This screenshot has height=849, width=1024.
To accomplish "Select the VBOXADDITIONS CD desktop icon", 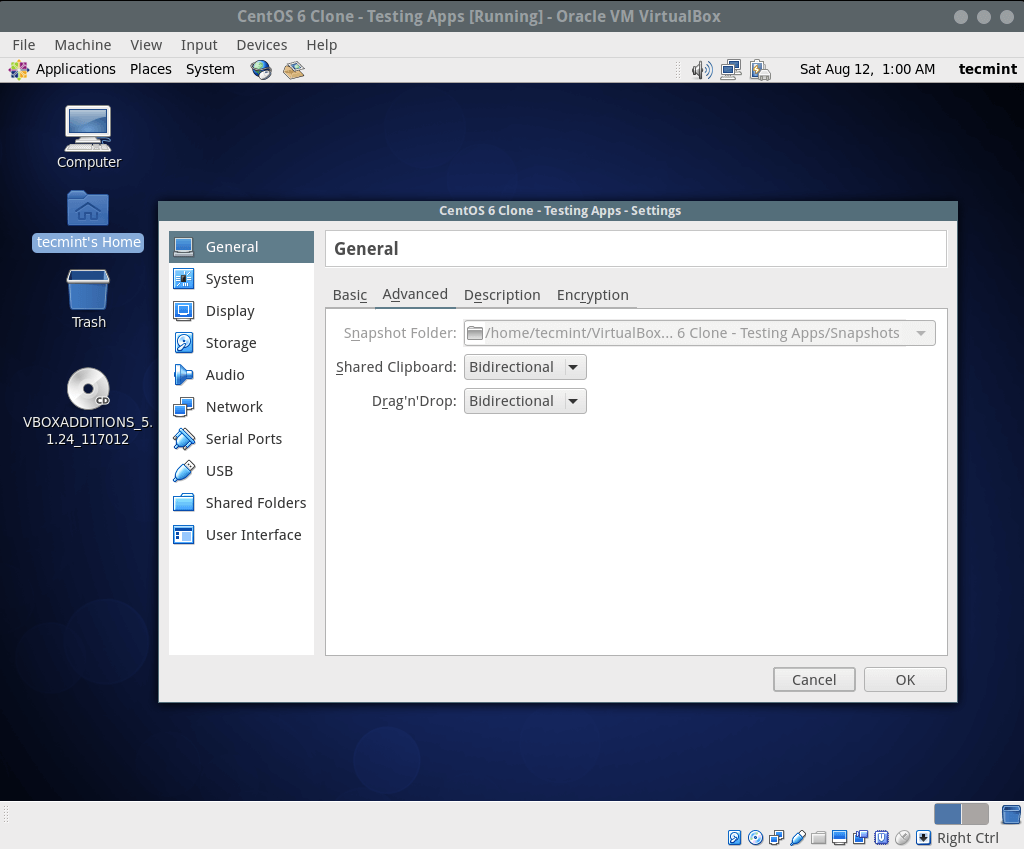I will (88, 390).
